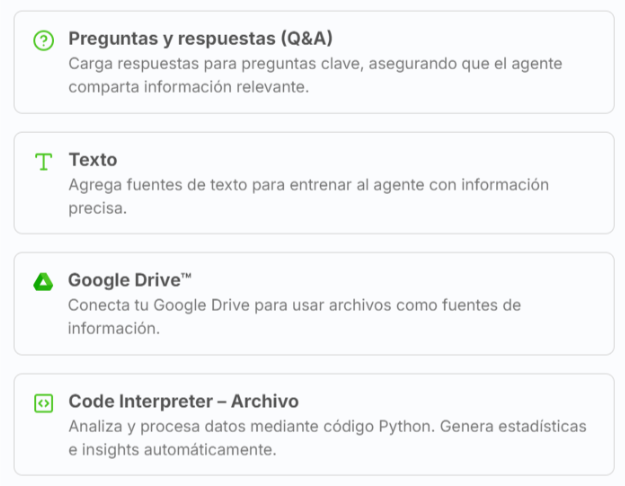Click the description "Agrega fuentes de texto"
Image resolution: width=625 pixels, height=486 pixels.
(309, 185)
